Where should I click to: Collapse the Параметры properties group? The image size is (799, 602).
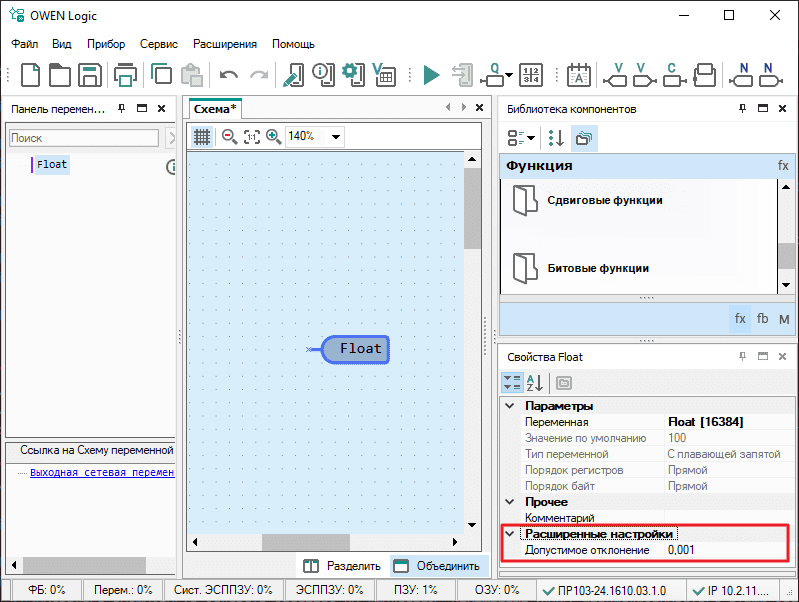coord(510,406)
